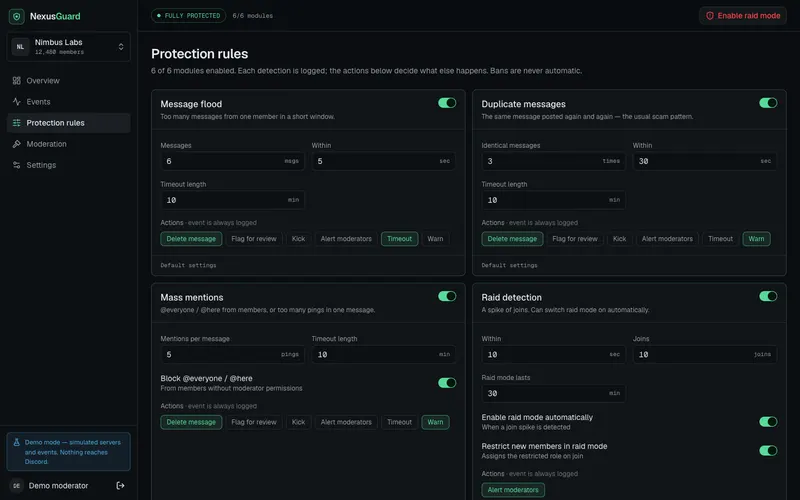Click the FULLY PROTECTED status badge
The width and height of the screenshot is (800, 500).
point(188,16)
